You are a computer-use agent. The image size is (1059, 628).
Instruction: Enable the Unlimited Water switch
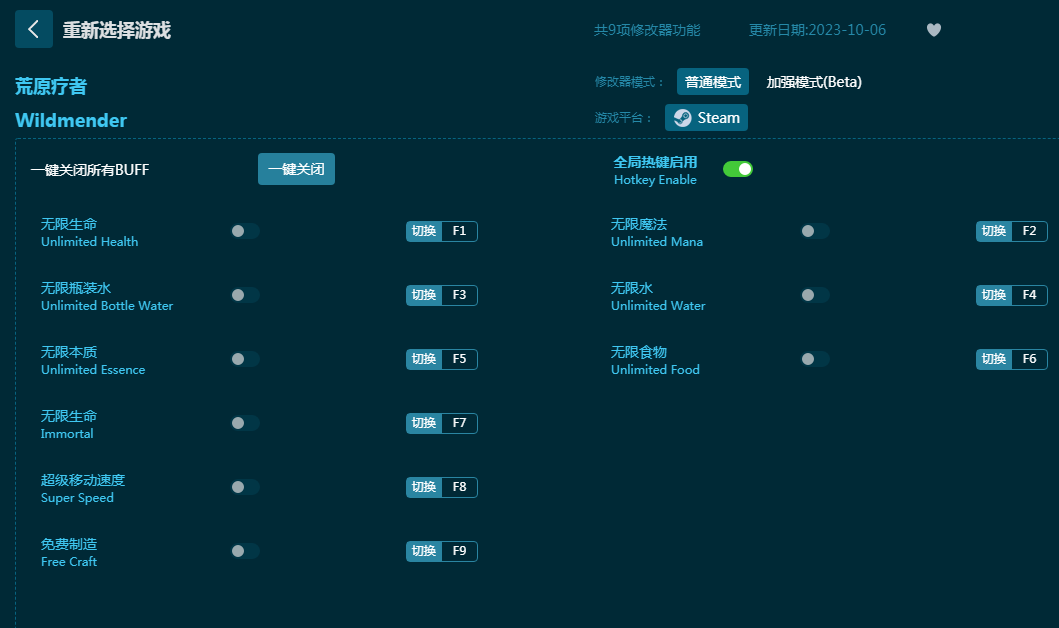tap(814, 295)
